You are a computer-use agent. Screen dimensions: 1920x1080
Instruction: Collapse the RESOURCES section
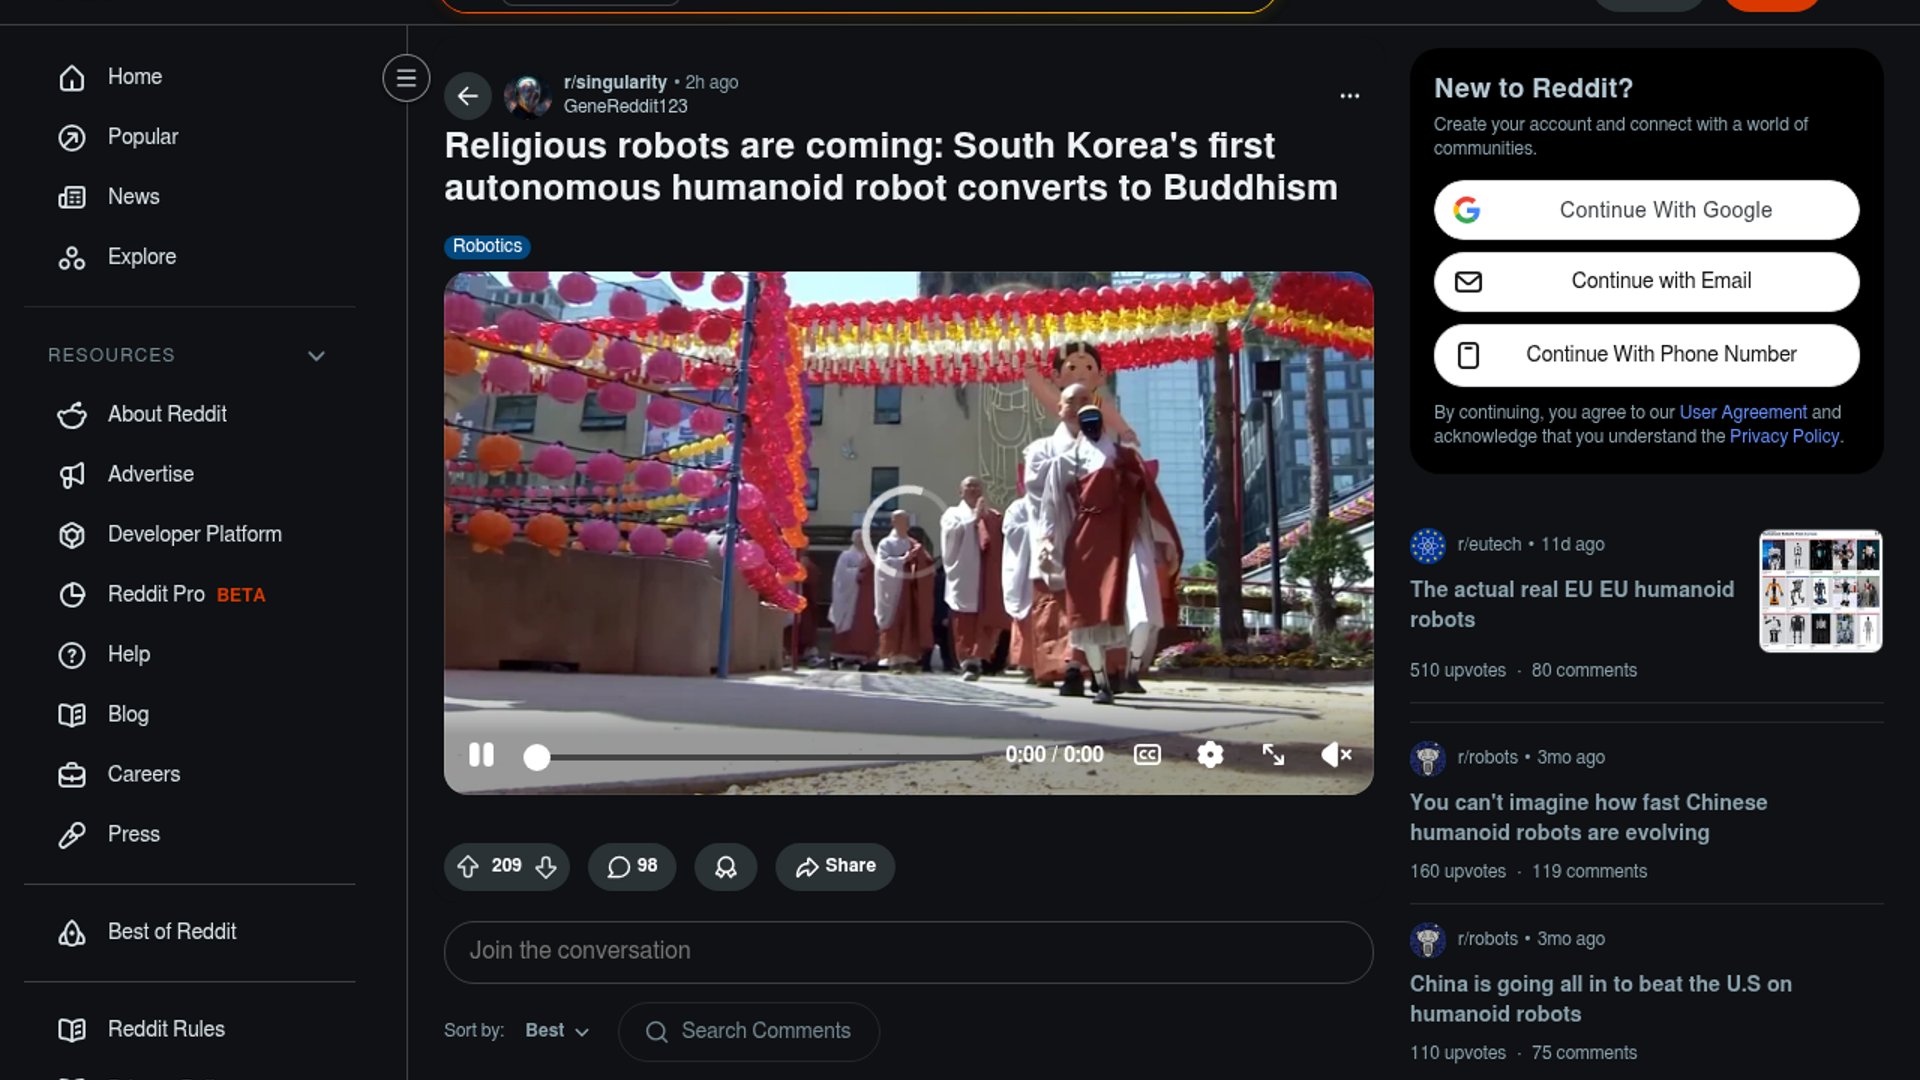coord(316,356)
